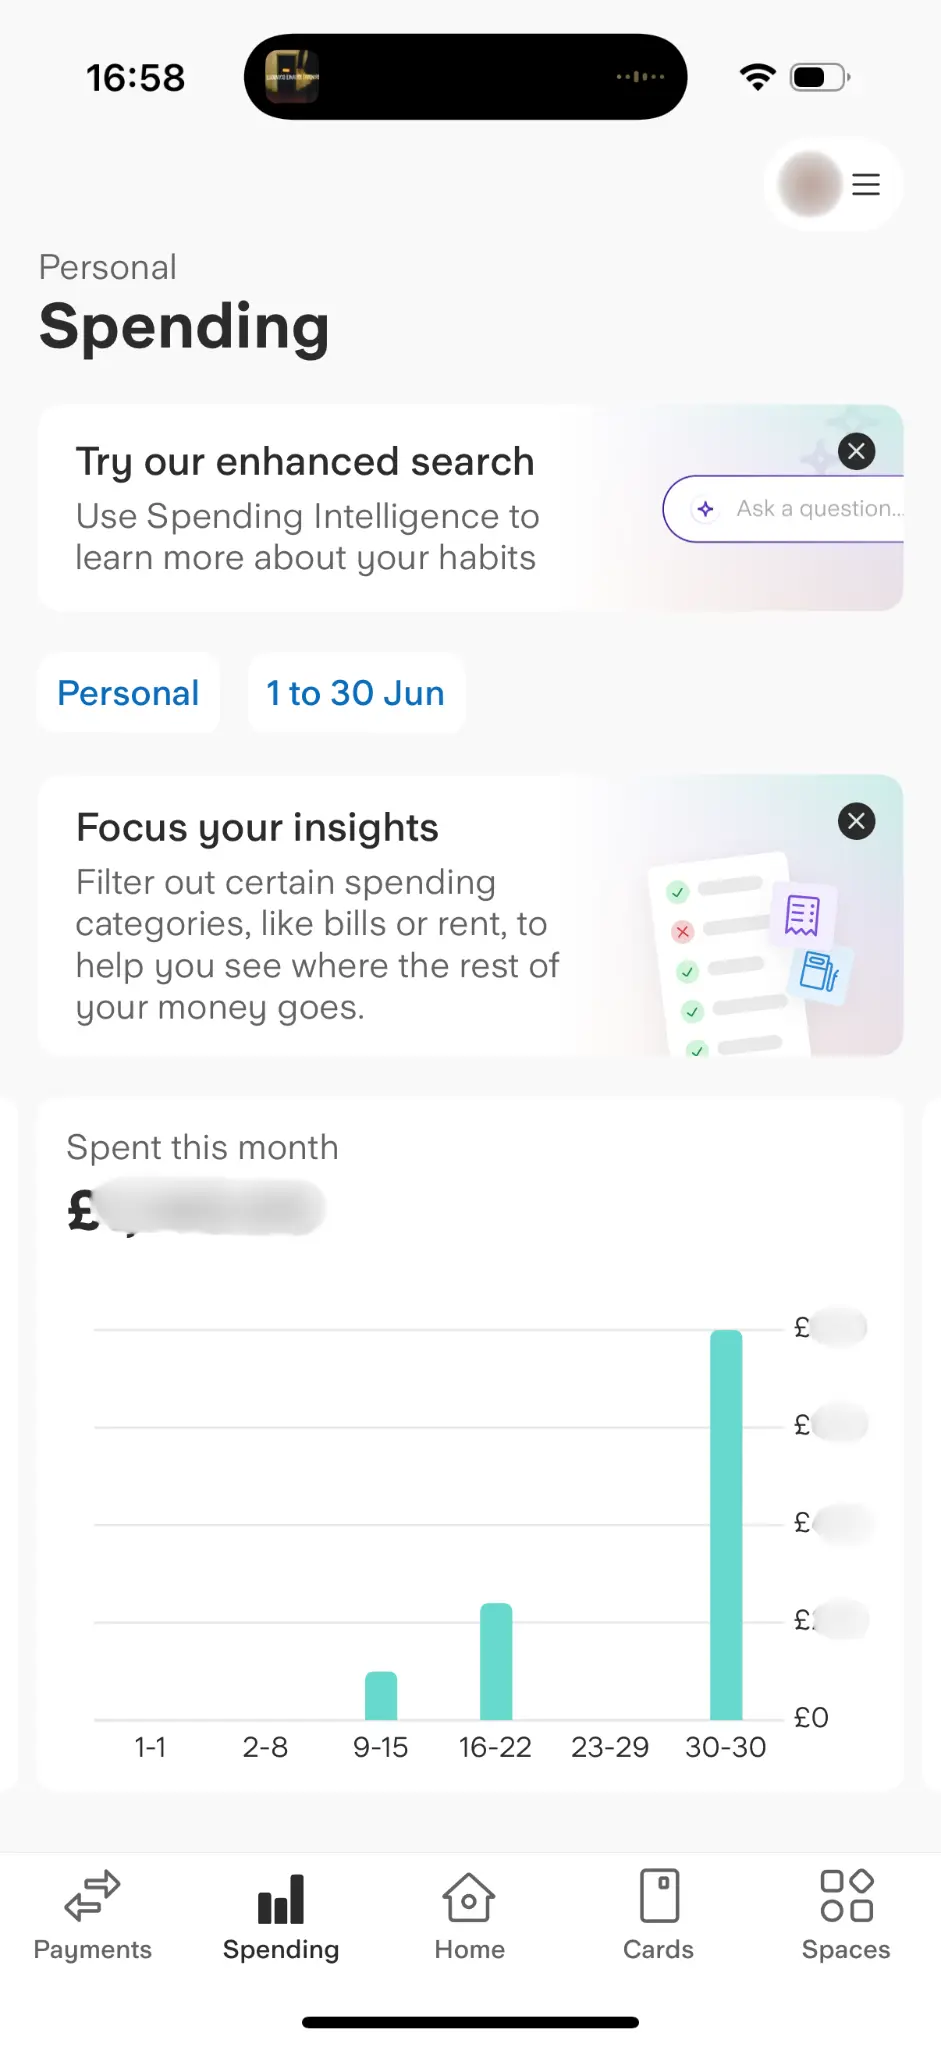Viewport: 941px width, 2048px height.
Task: Open the 1 to 30 Jun date picker
Action: 355,693
